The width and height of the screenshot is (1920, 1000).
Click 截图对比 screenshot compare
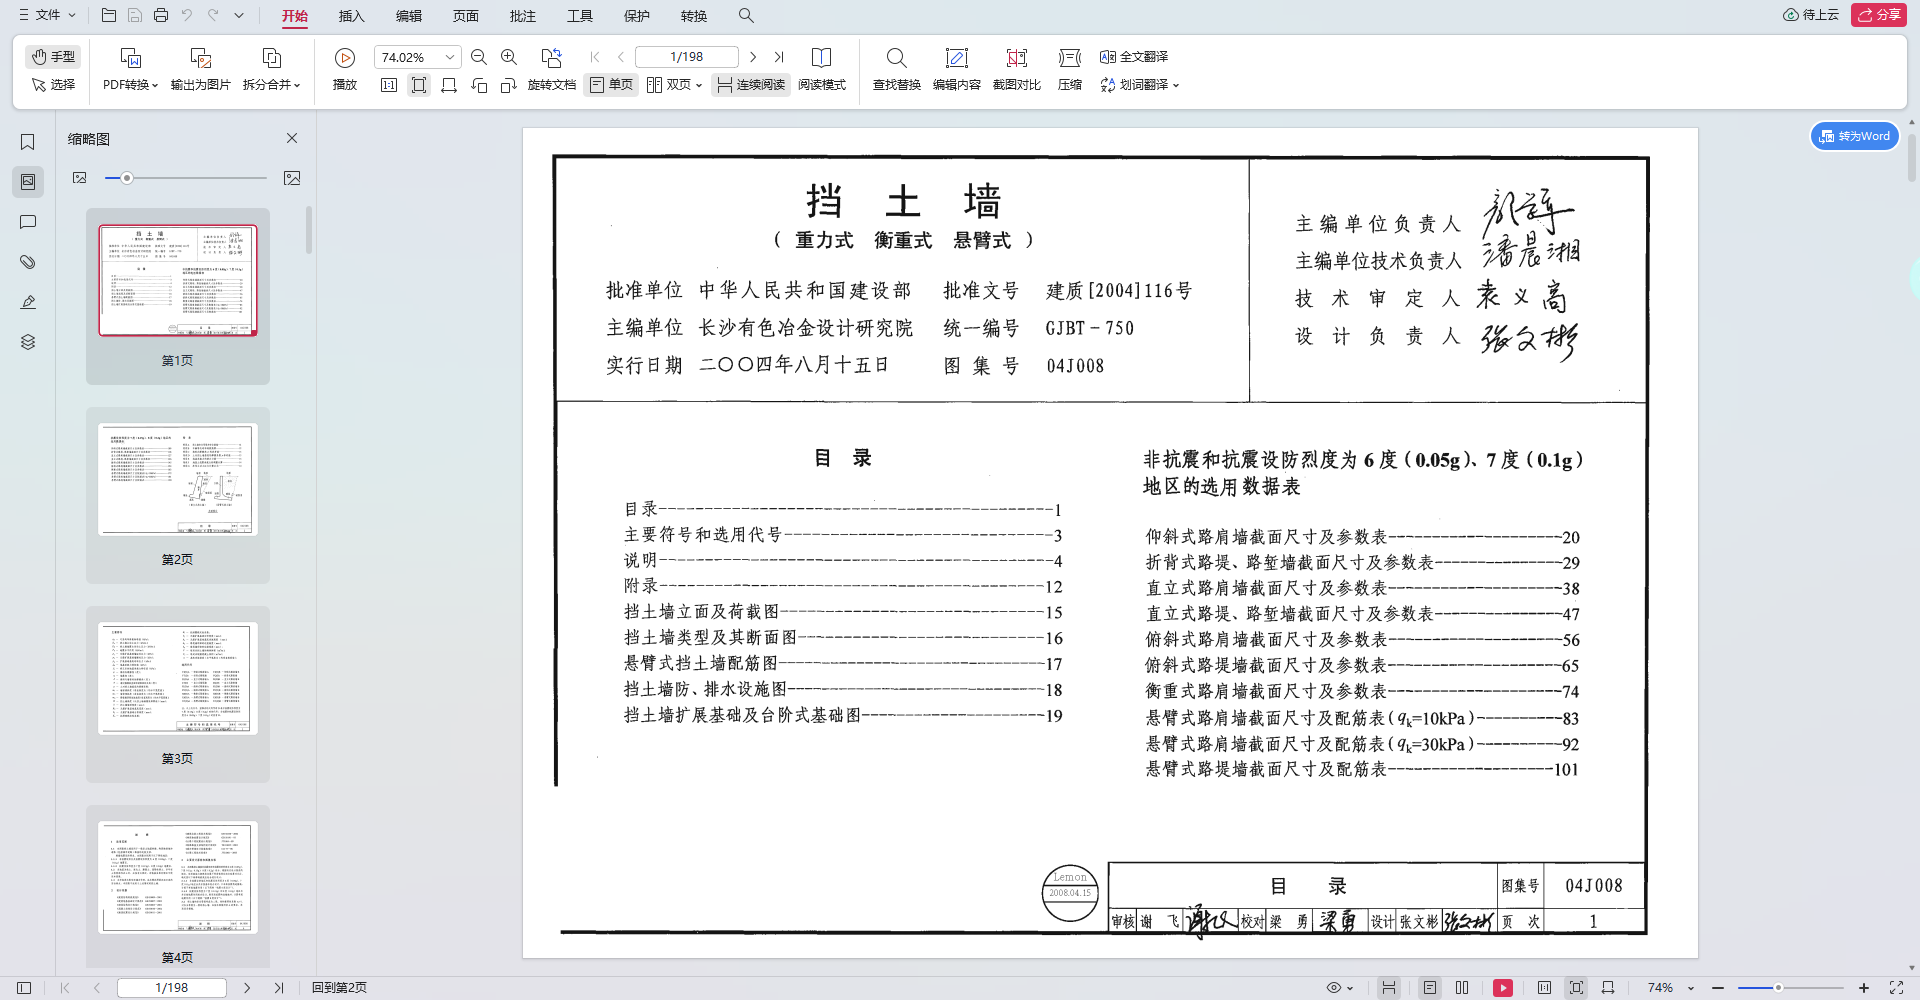1017,69
